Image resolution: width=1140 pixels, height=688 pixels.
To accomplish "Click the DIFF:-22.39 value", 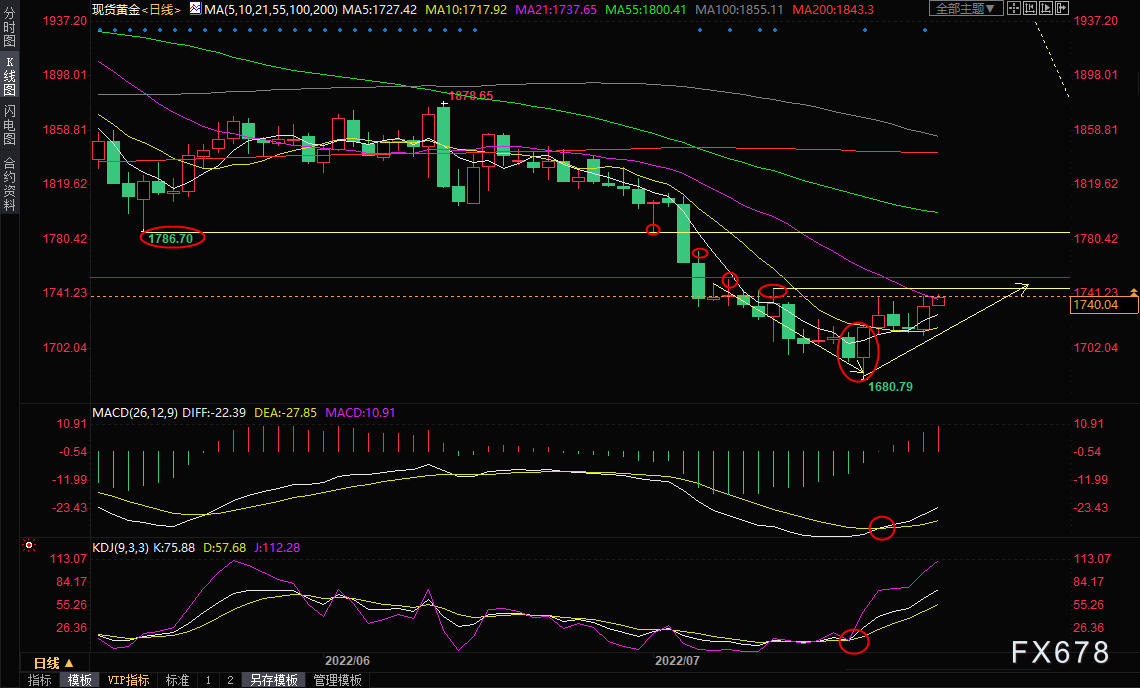I will tap(214, 412).
